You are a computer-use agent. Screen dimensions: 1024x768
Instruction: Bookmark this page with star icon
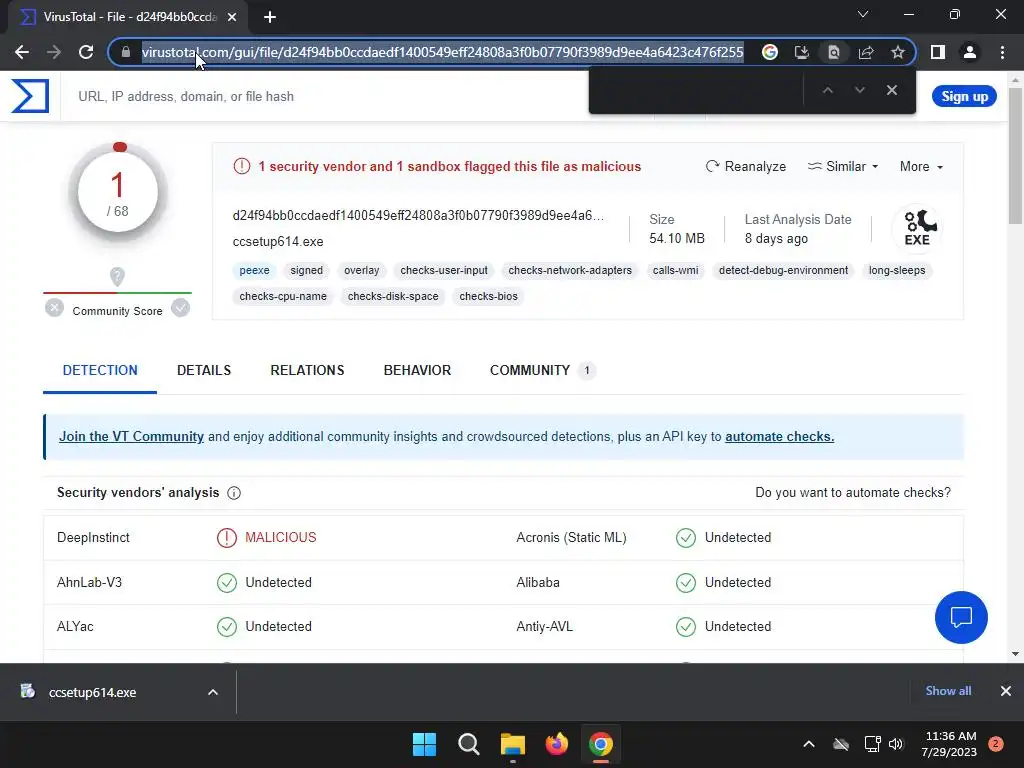coord(898,52)
